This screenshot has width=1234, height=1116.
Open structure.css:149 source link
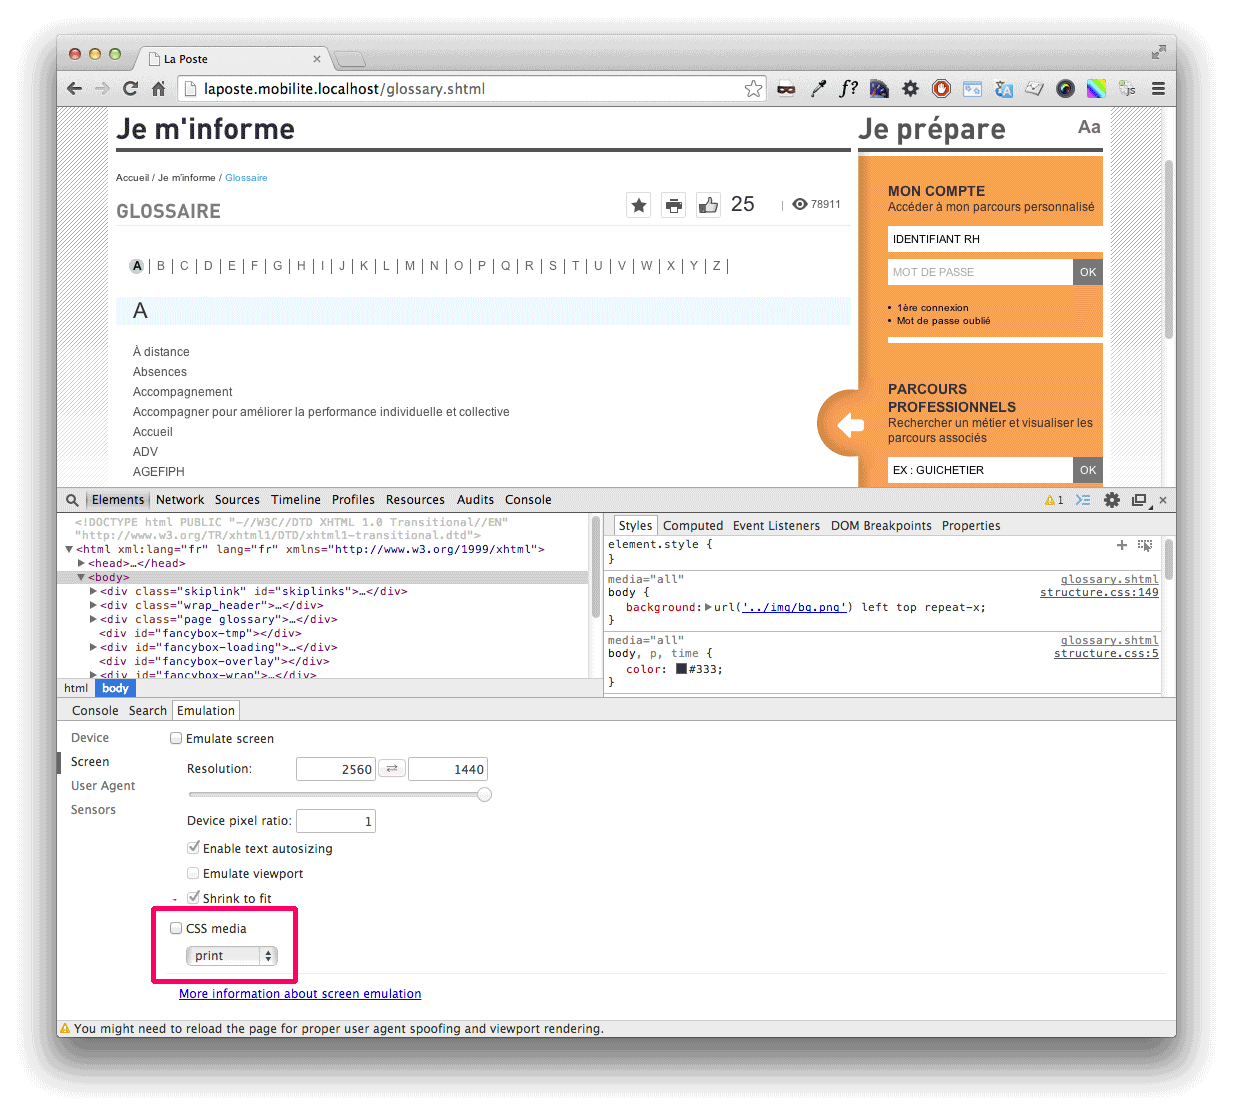point(1099,593)
